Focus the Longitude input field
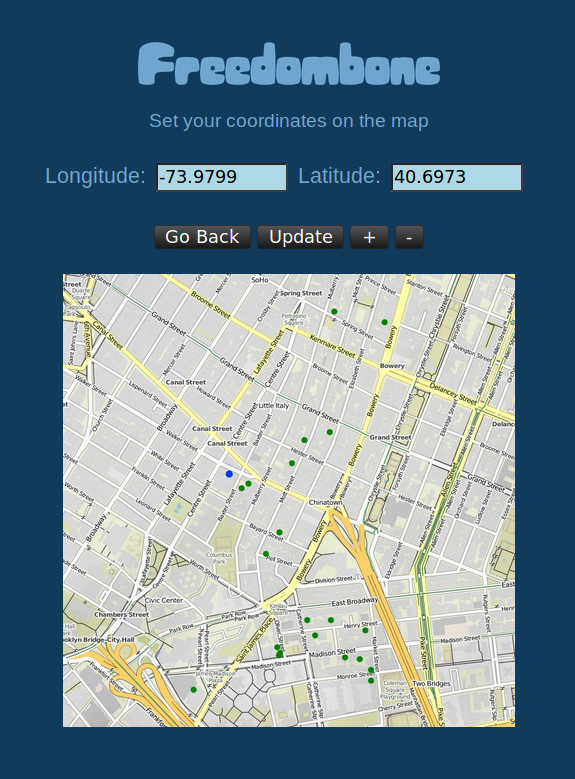 pos(222,177)
